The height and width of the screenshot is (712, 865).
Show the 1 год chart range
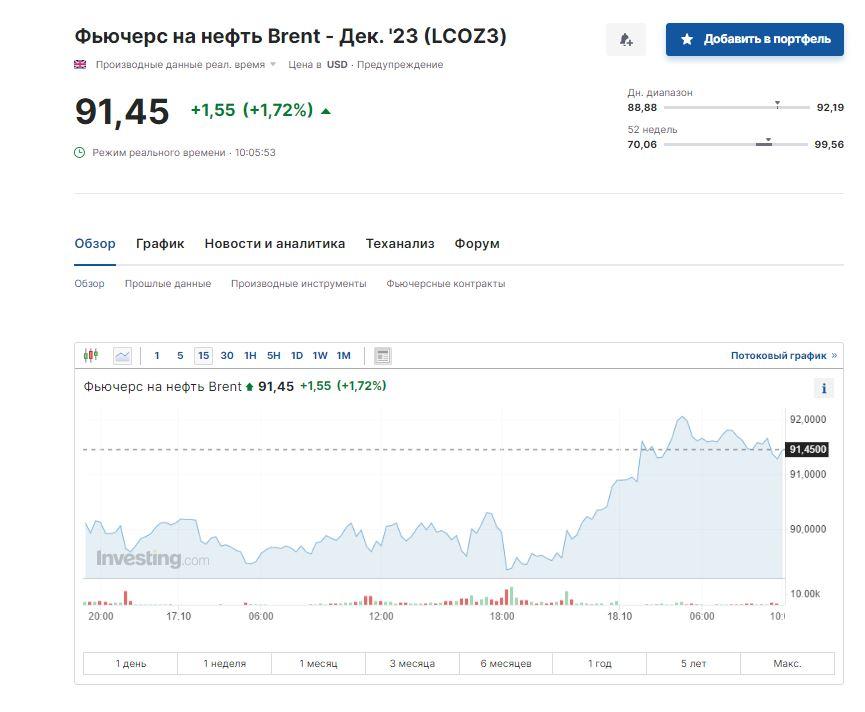click(600, 663)
